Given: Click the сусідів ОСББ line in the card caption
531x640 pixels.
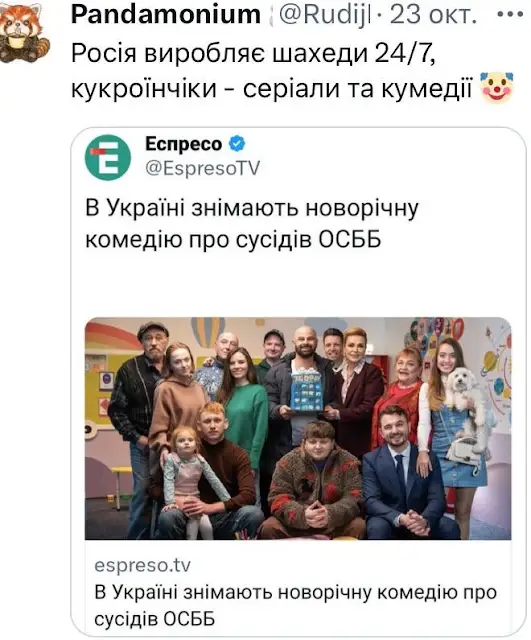Looking at the screenshot, I should (x=155, y=619).
